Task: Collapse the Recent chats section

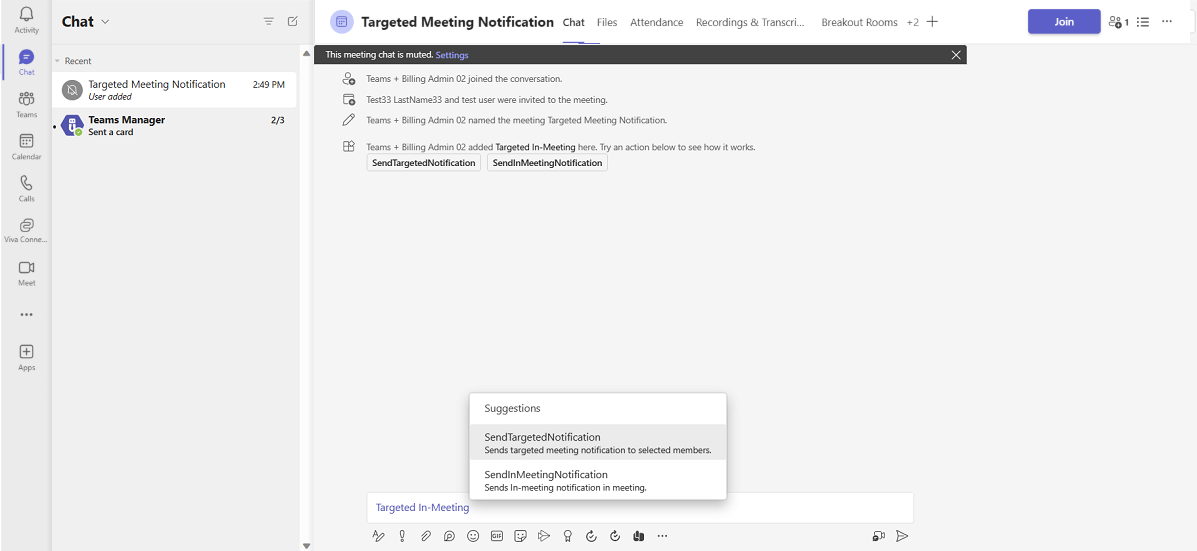Action: coord(57,61)
